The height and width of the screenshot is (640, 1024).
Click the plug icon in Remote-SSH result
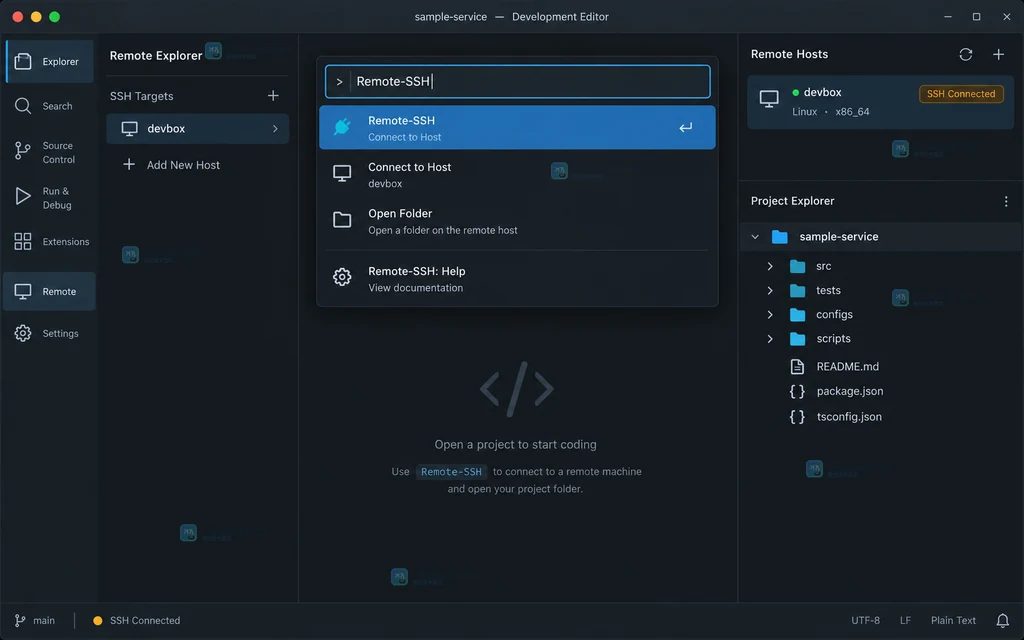coord(342,127)
